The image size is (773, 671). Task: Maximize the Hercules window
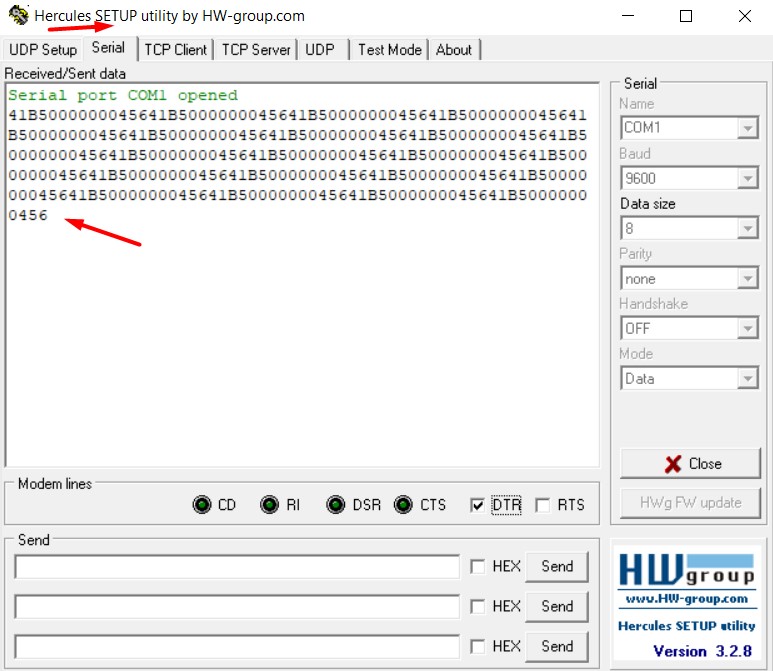click(x=686, y=15)
